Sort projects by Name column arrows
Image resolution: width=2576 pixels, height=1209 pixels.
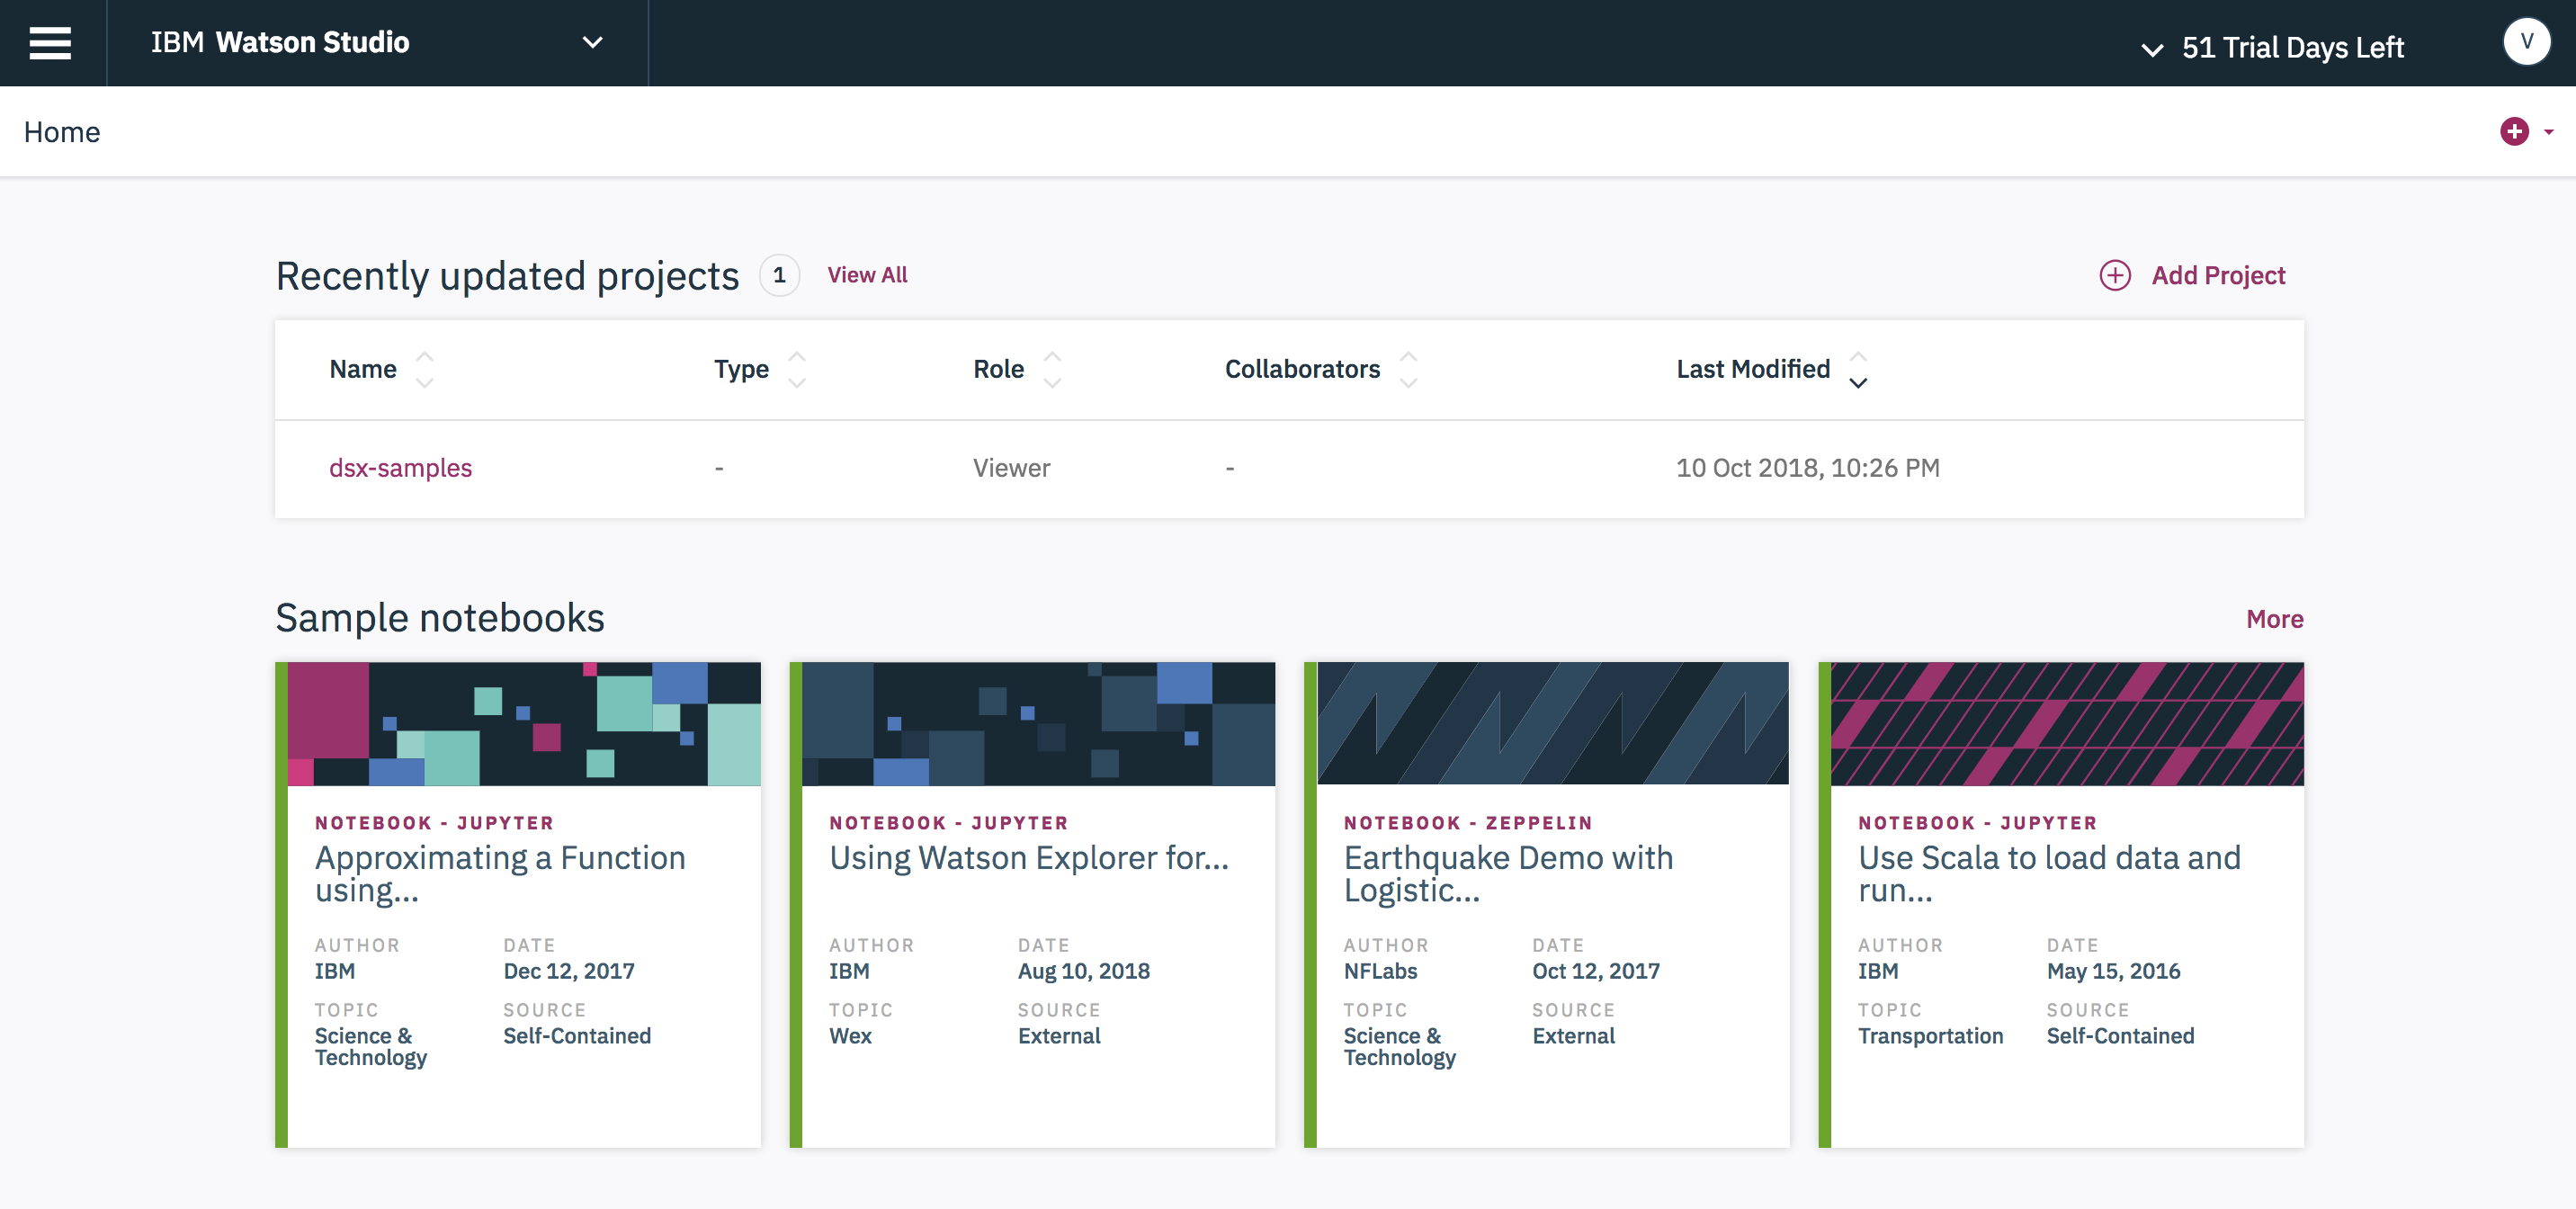[424, 369]
